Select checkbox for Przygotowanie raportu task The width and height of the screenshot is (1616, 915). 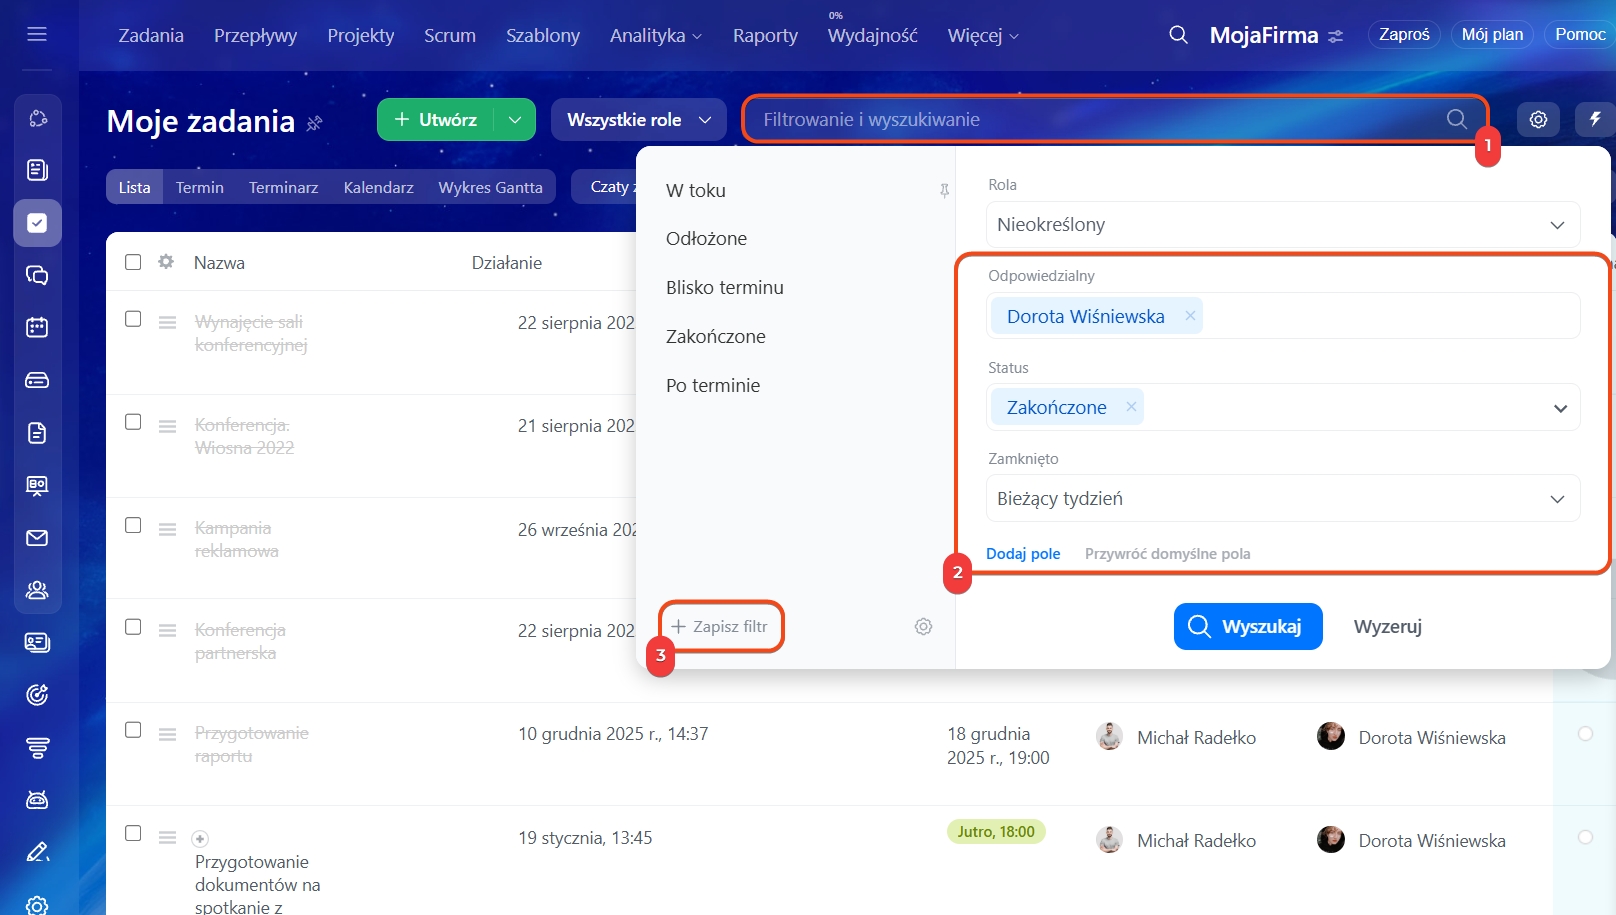(x=133, y=731)
